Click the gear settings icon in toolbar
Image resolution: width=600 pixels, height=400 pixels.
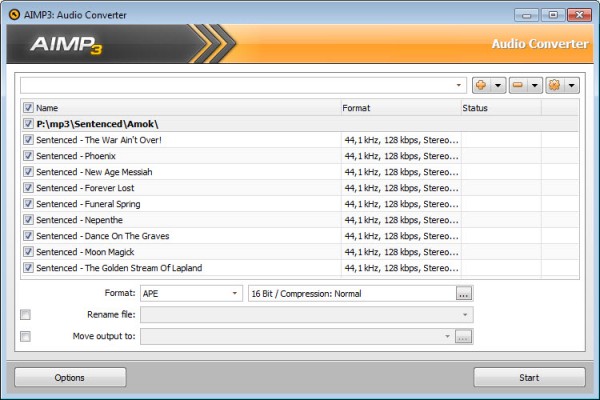[554, 85]
